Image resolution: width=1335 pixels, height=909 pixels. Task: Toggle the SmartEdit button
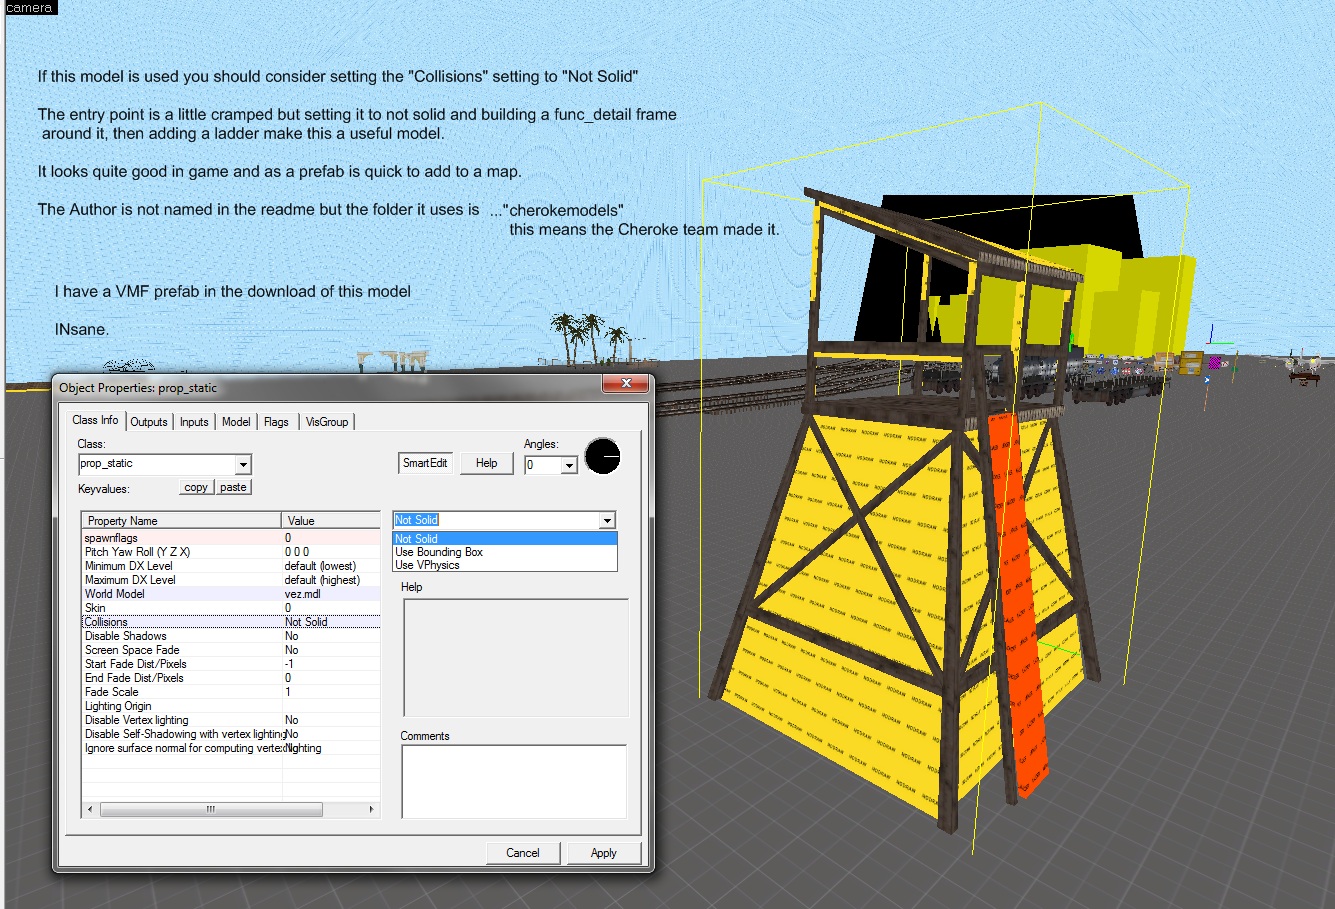click(x=425, y=463)
